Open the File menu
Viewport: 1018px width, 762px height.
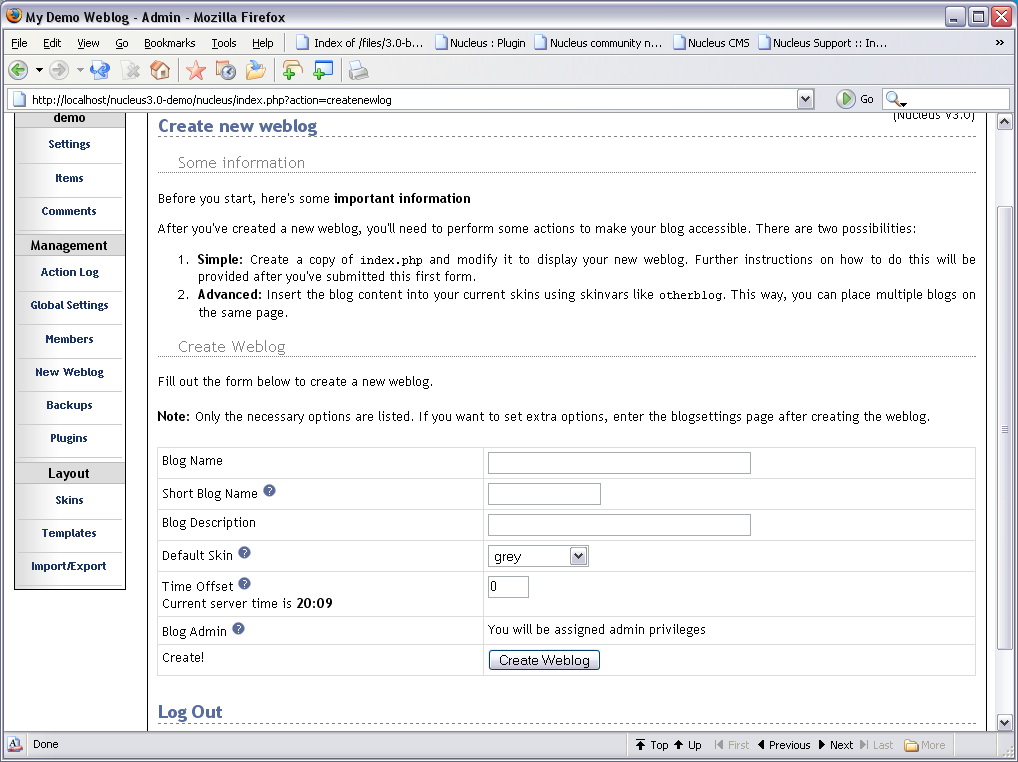[x=19, y=43]
